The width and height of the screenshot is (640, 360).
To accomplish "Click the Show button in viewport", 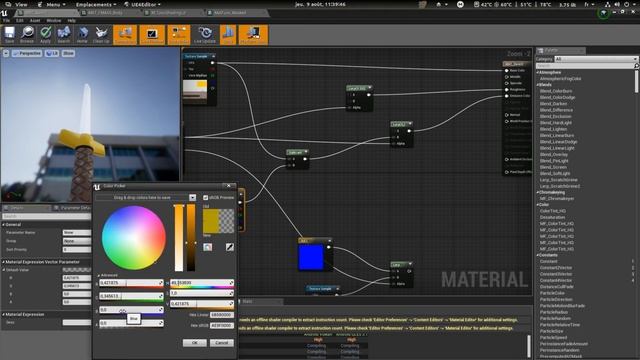I will click(68, 53).
